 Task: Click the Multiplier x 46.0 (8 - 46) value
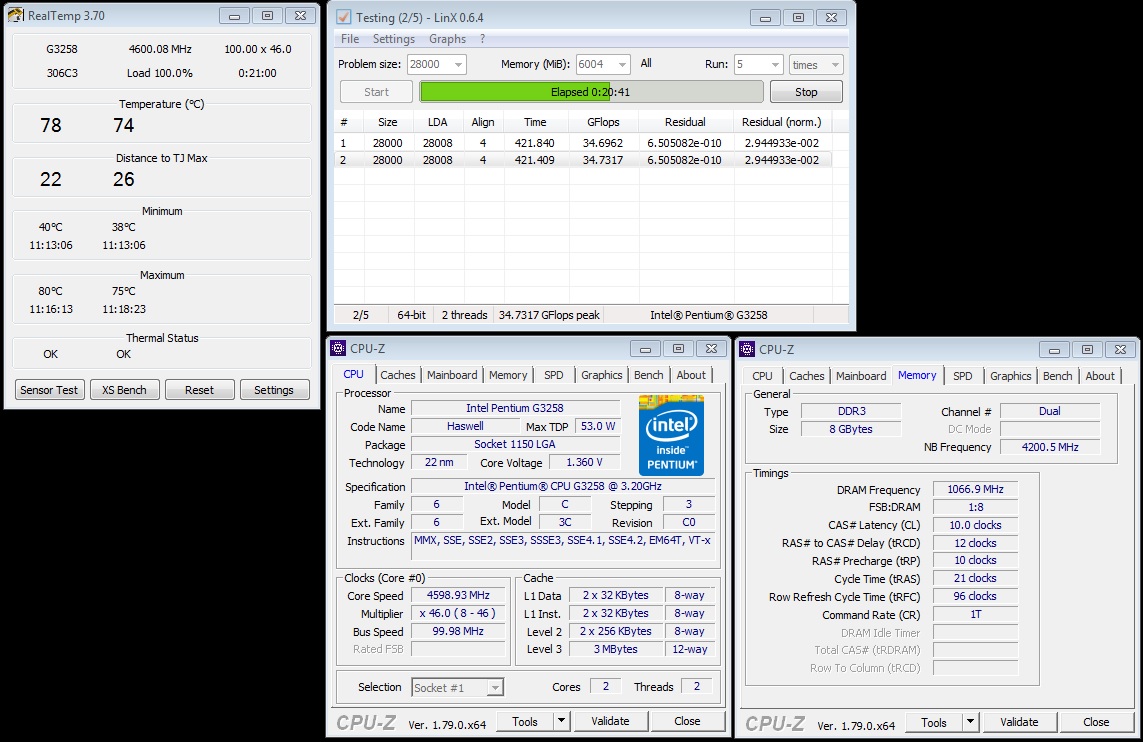458,613
